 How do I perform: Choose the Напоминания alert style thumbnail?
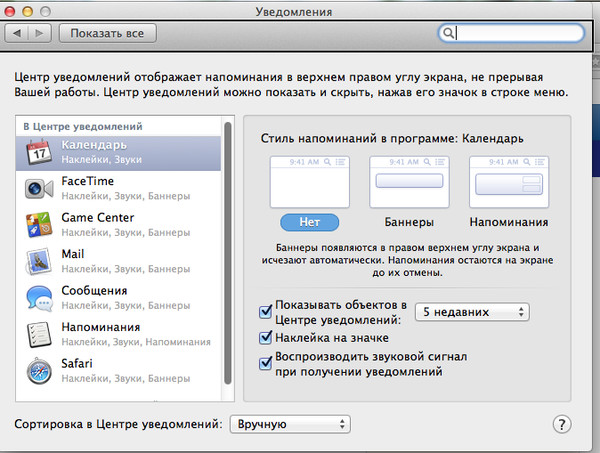point(509,182)
